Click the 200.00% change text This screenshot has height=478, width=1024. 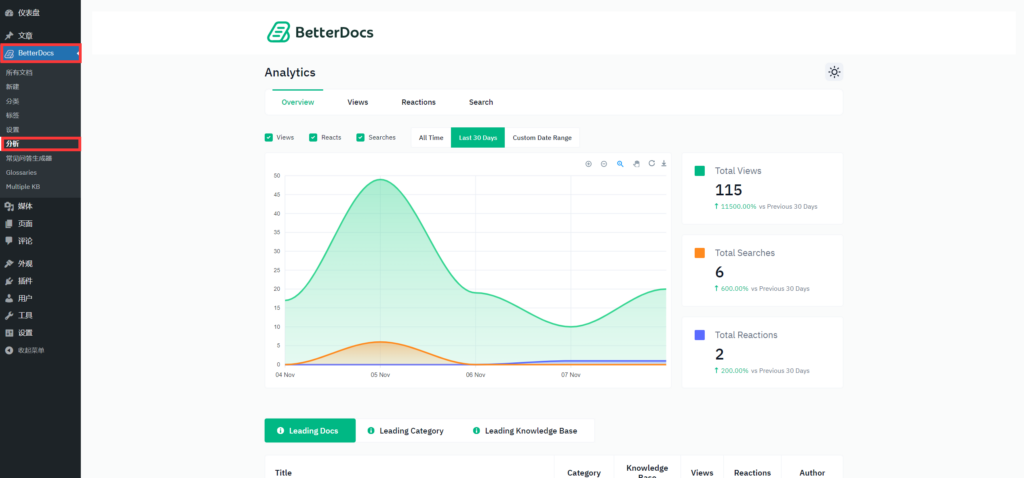tap(734, 371)
